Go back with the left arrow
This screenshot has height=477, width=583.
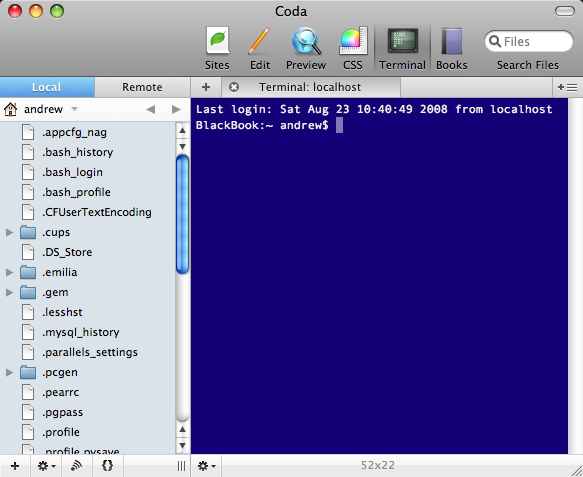click(x=151, y=109)
